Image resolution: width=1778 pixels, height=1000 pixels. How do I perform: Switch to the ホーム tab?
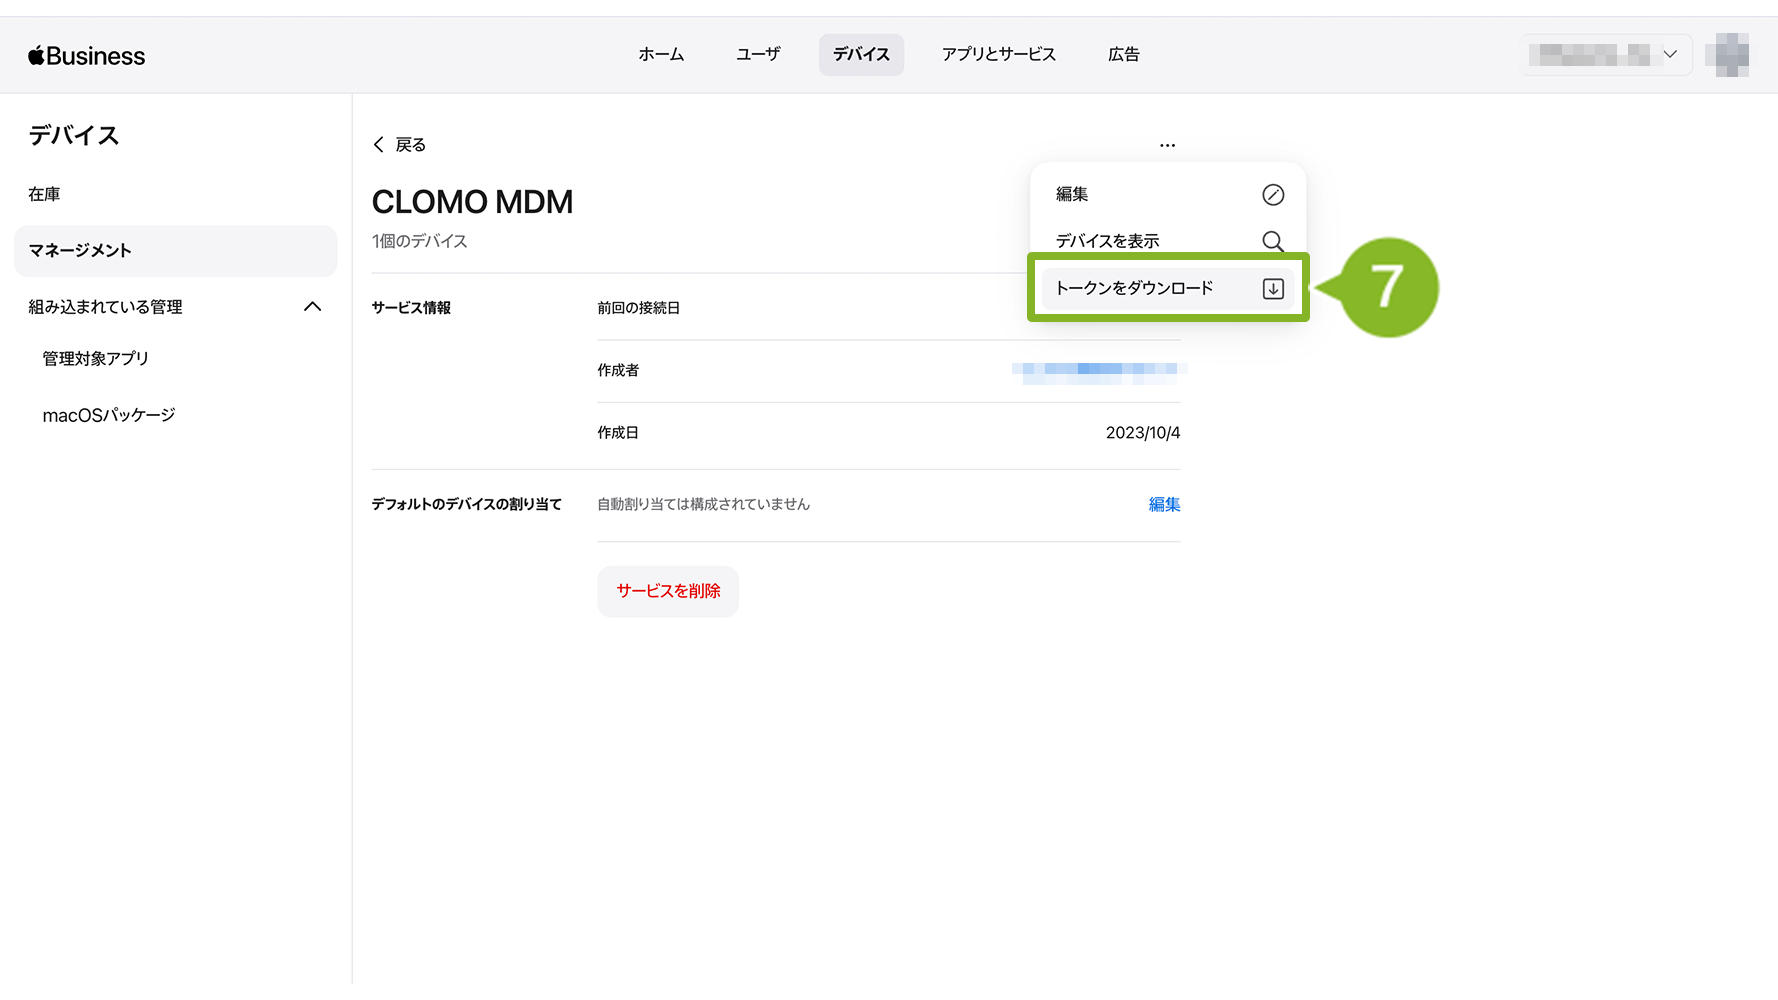661,55
